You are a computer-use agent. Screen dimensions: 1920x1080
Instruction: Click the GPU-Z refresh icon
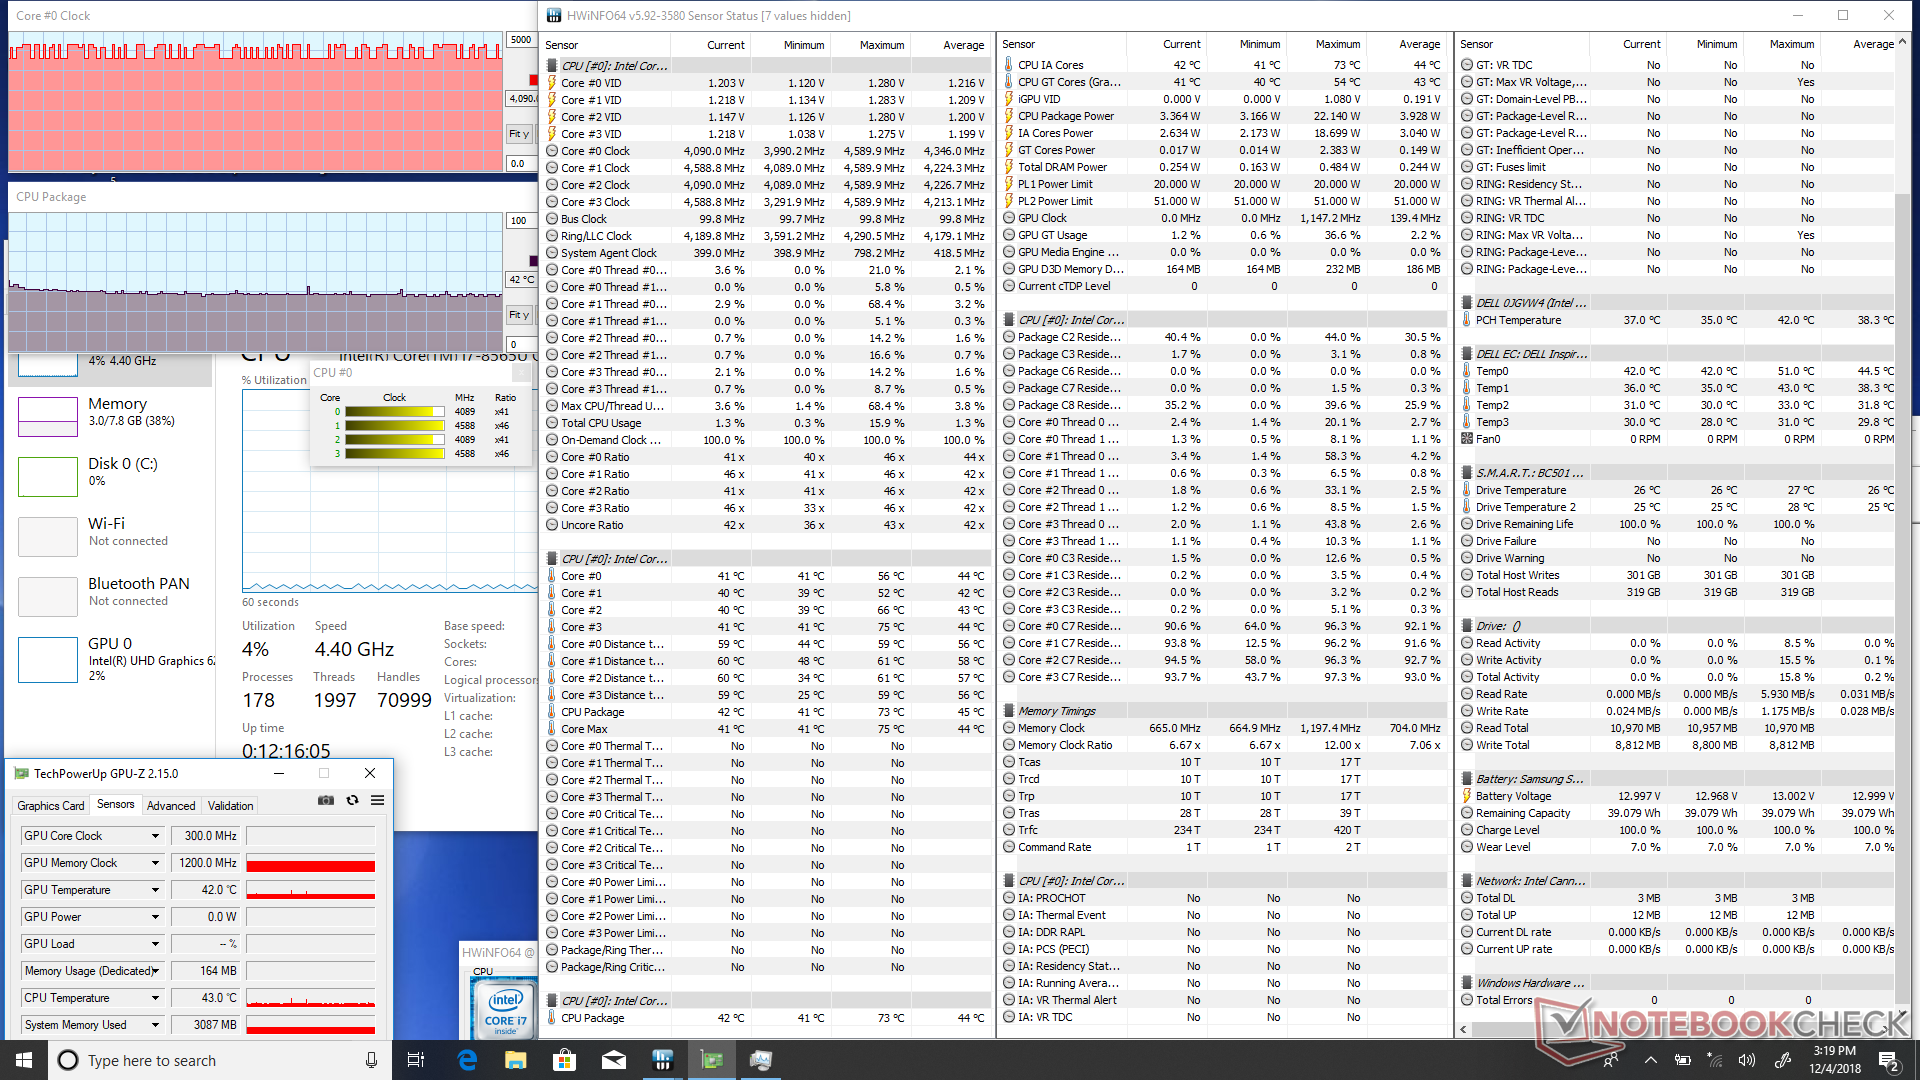pyautogui.click(x=352, y=801)
